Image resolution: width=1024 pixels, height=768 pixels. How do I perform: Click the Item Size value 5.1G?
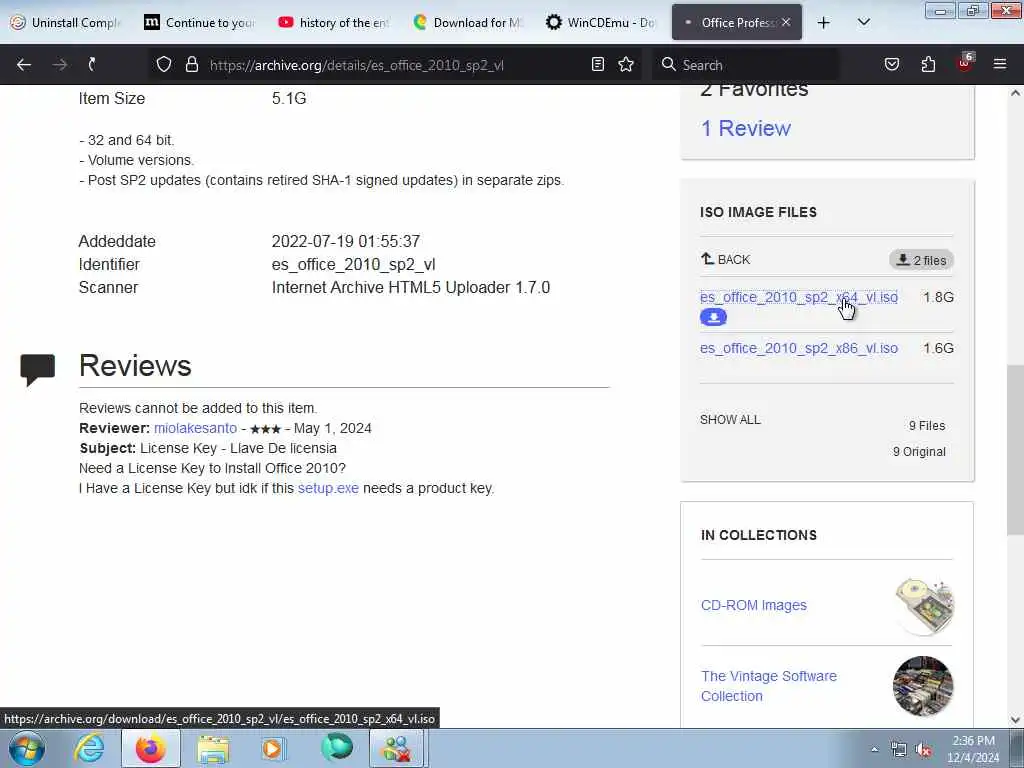[289, 99]
